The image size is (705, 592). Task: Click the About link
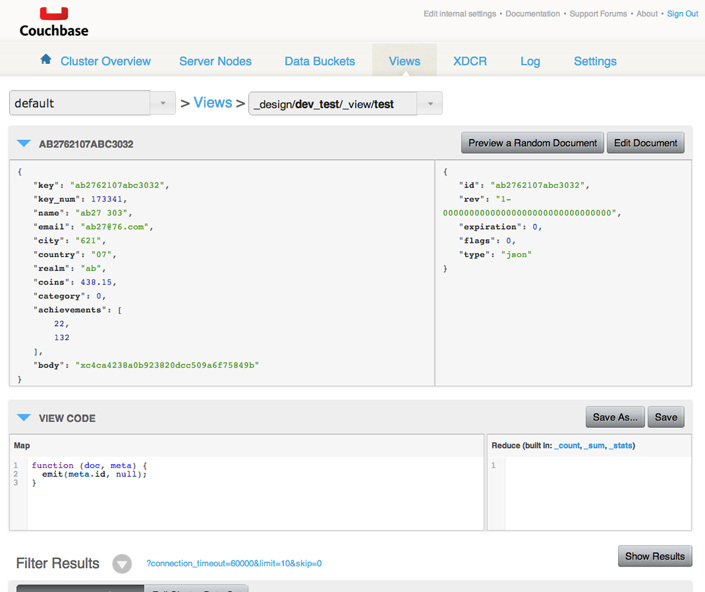click(x=647, y=14)
